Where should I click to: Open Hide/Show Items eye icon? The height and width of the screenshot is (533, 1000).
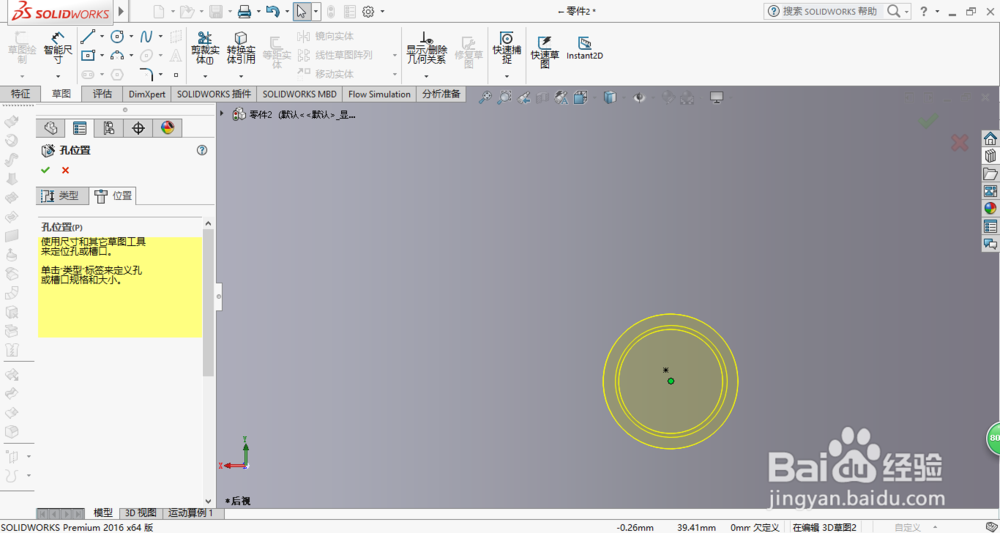639,98
